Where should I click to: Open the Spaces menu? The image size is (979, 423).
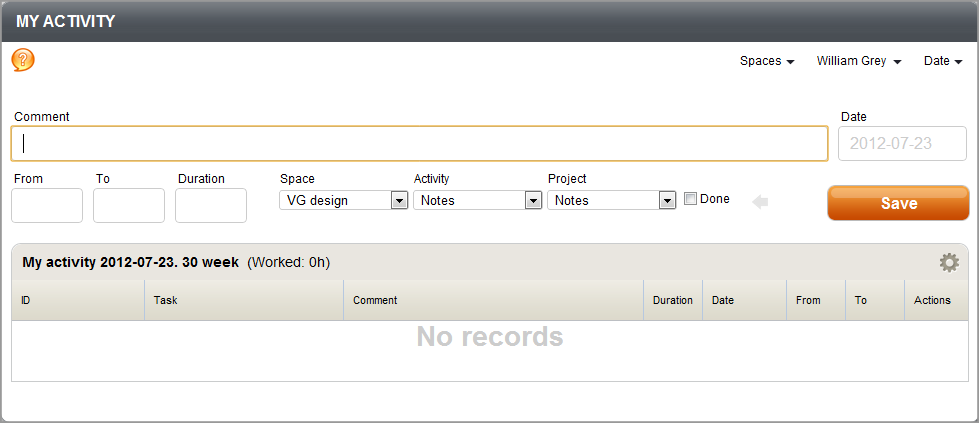767,61
